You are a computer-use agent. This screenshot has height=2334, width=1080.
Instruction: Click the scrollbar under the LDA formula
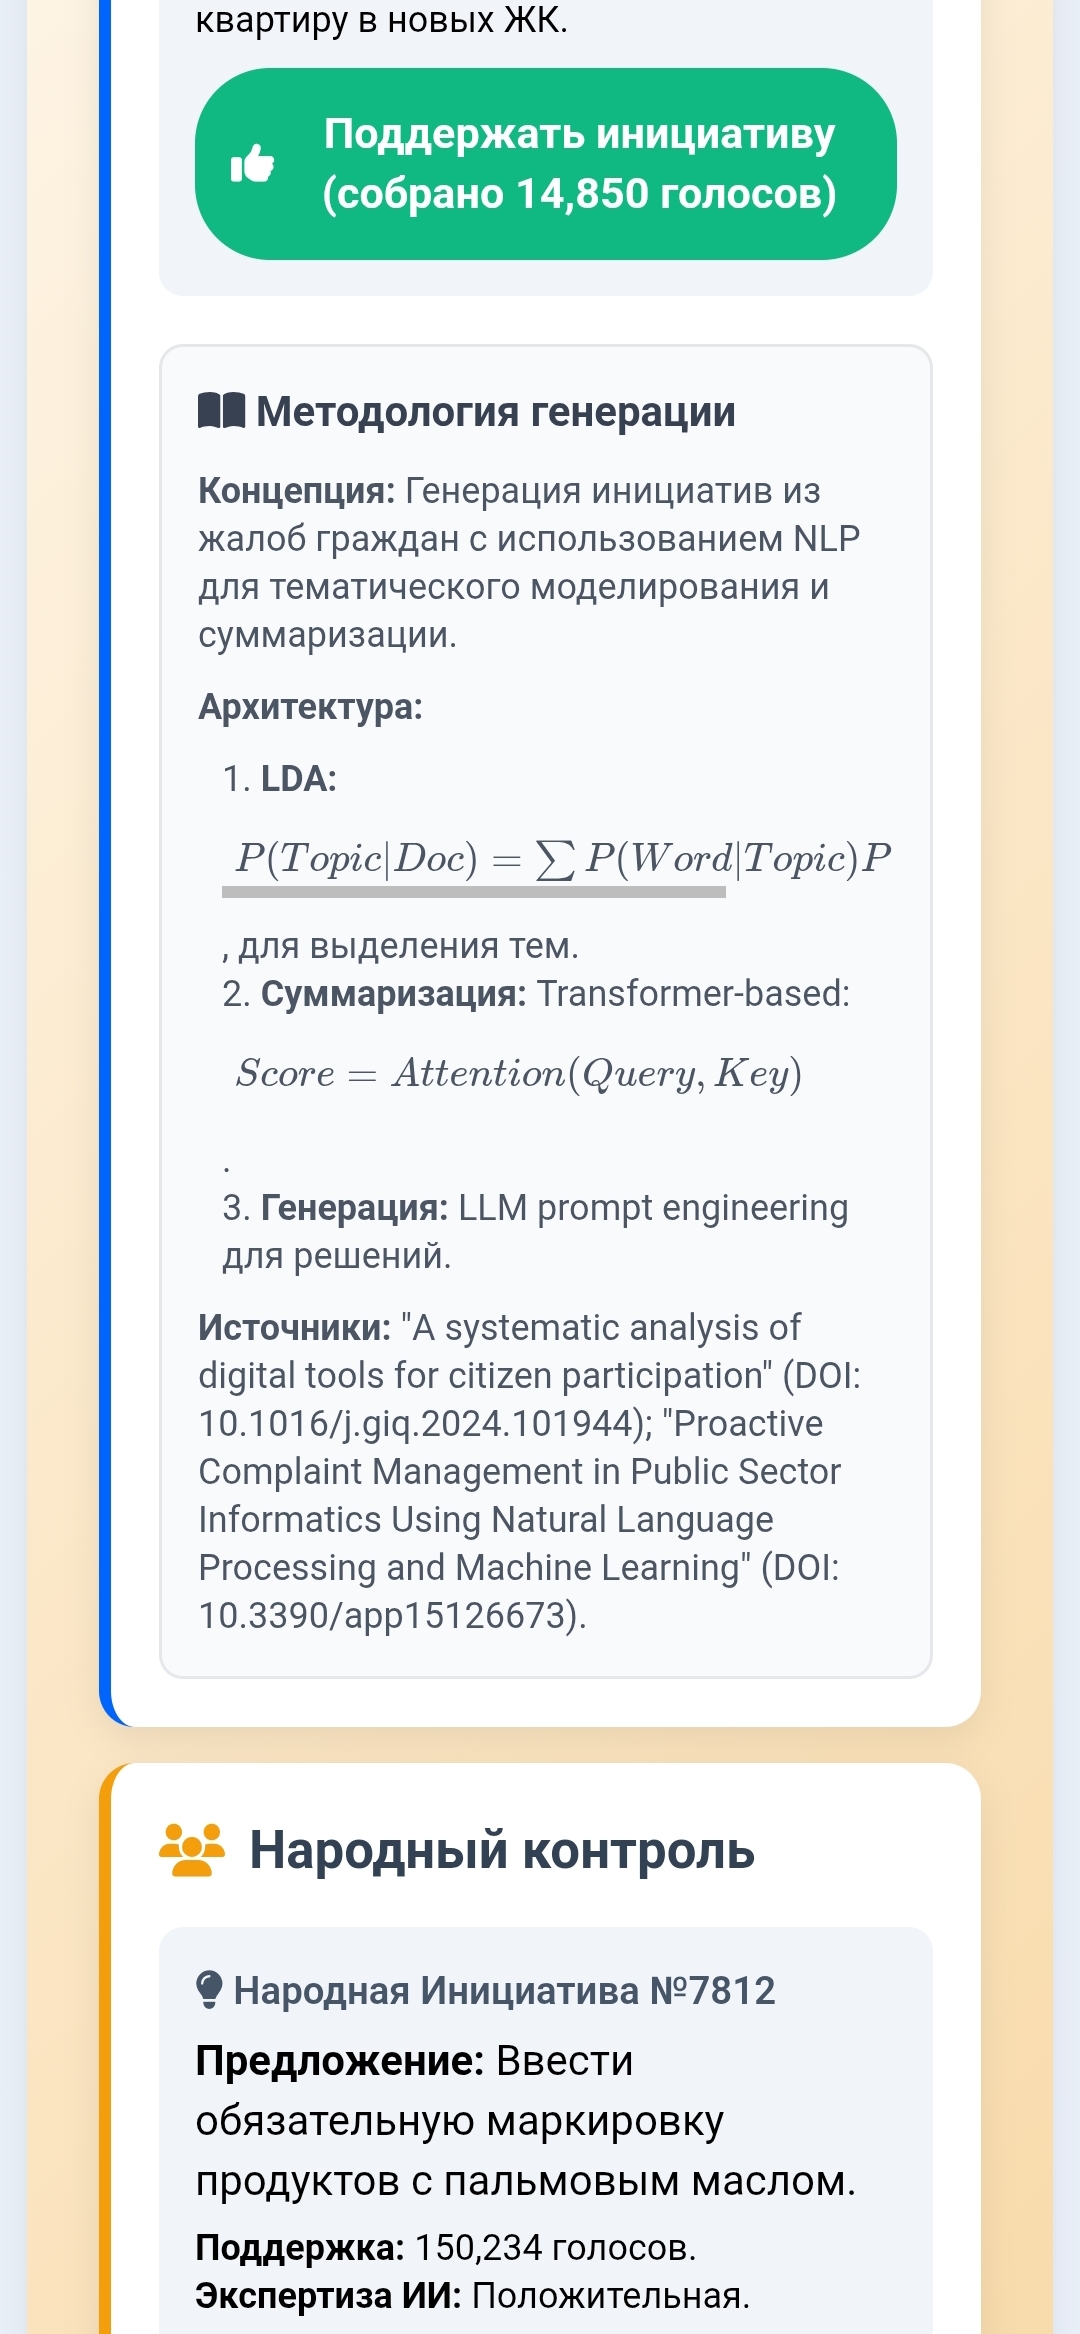click(473, 892)
